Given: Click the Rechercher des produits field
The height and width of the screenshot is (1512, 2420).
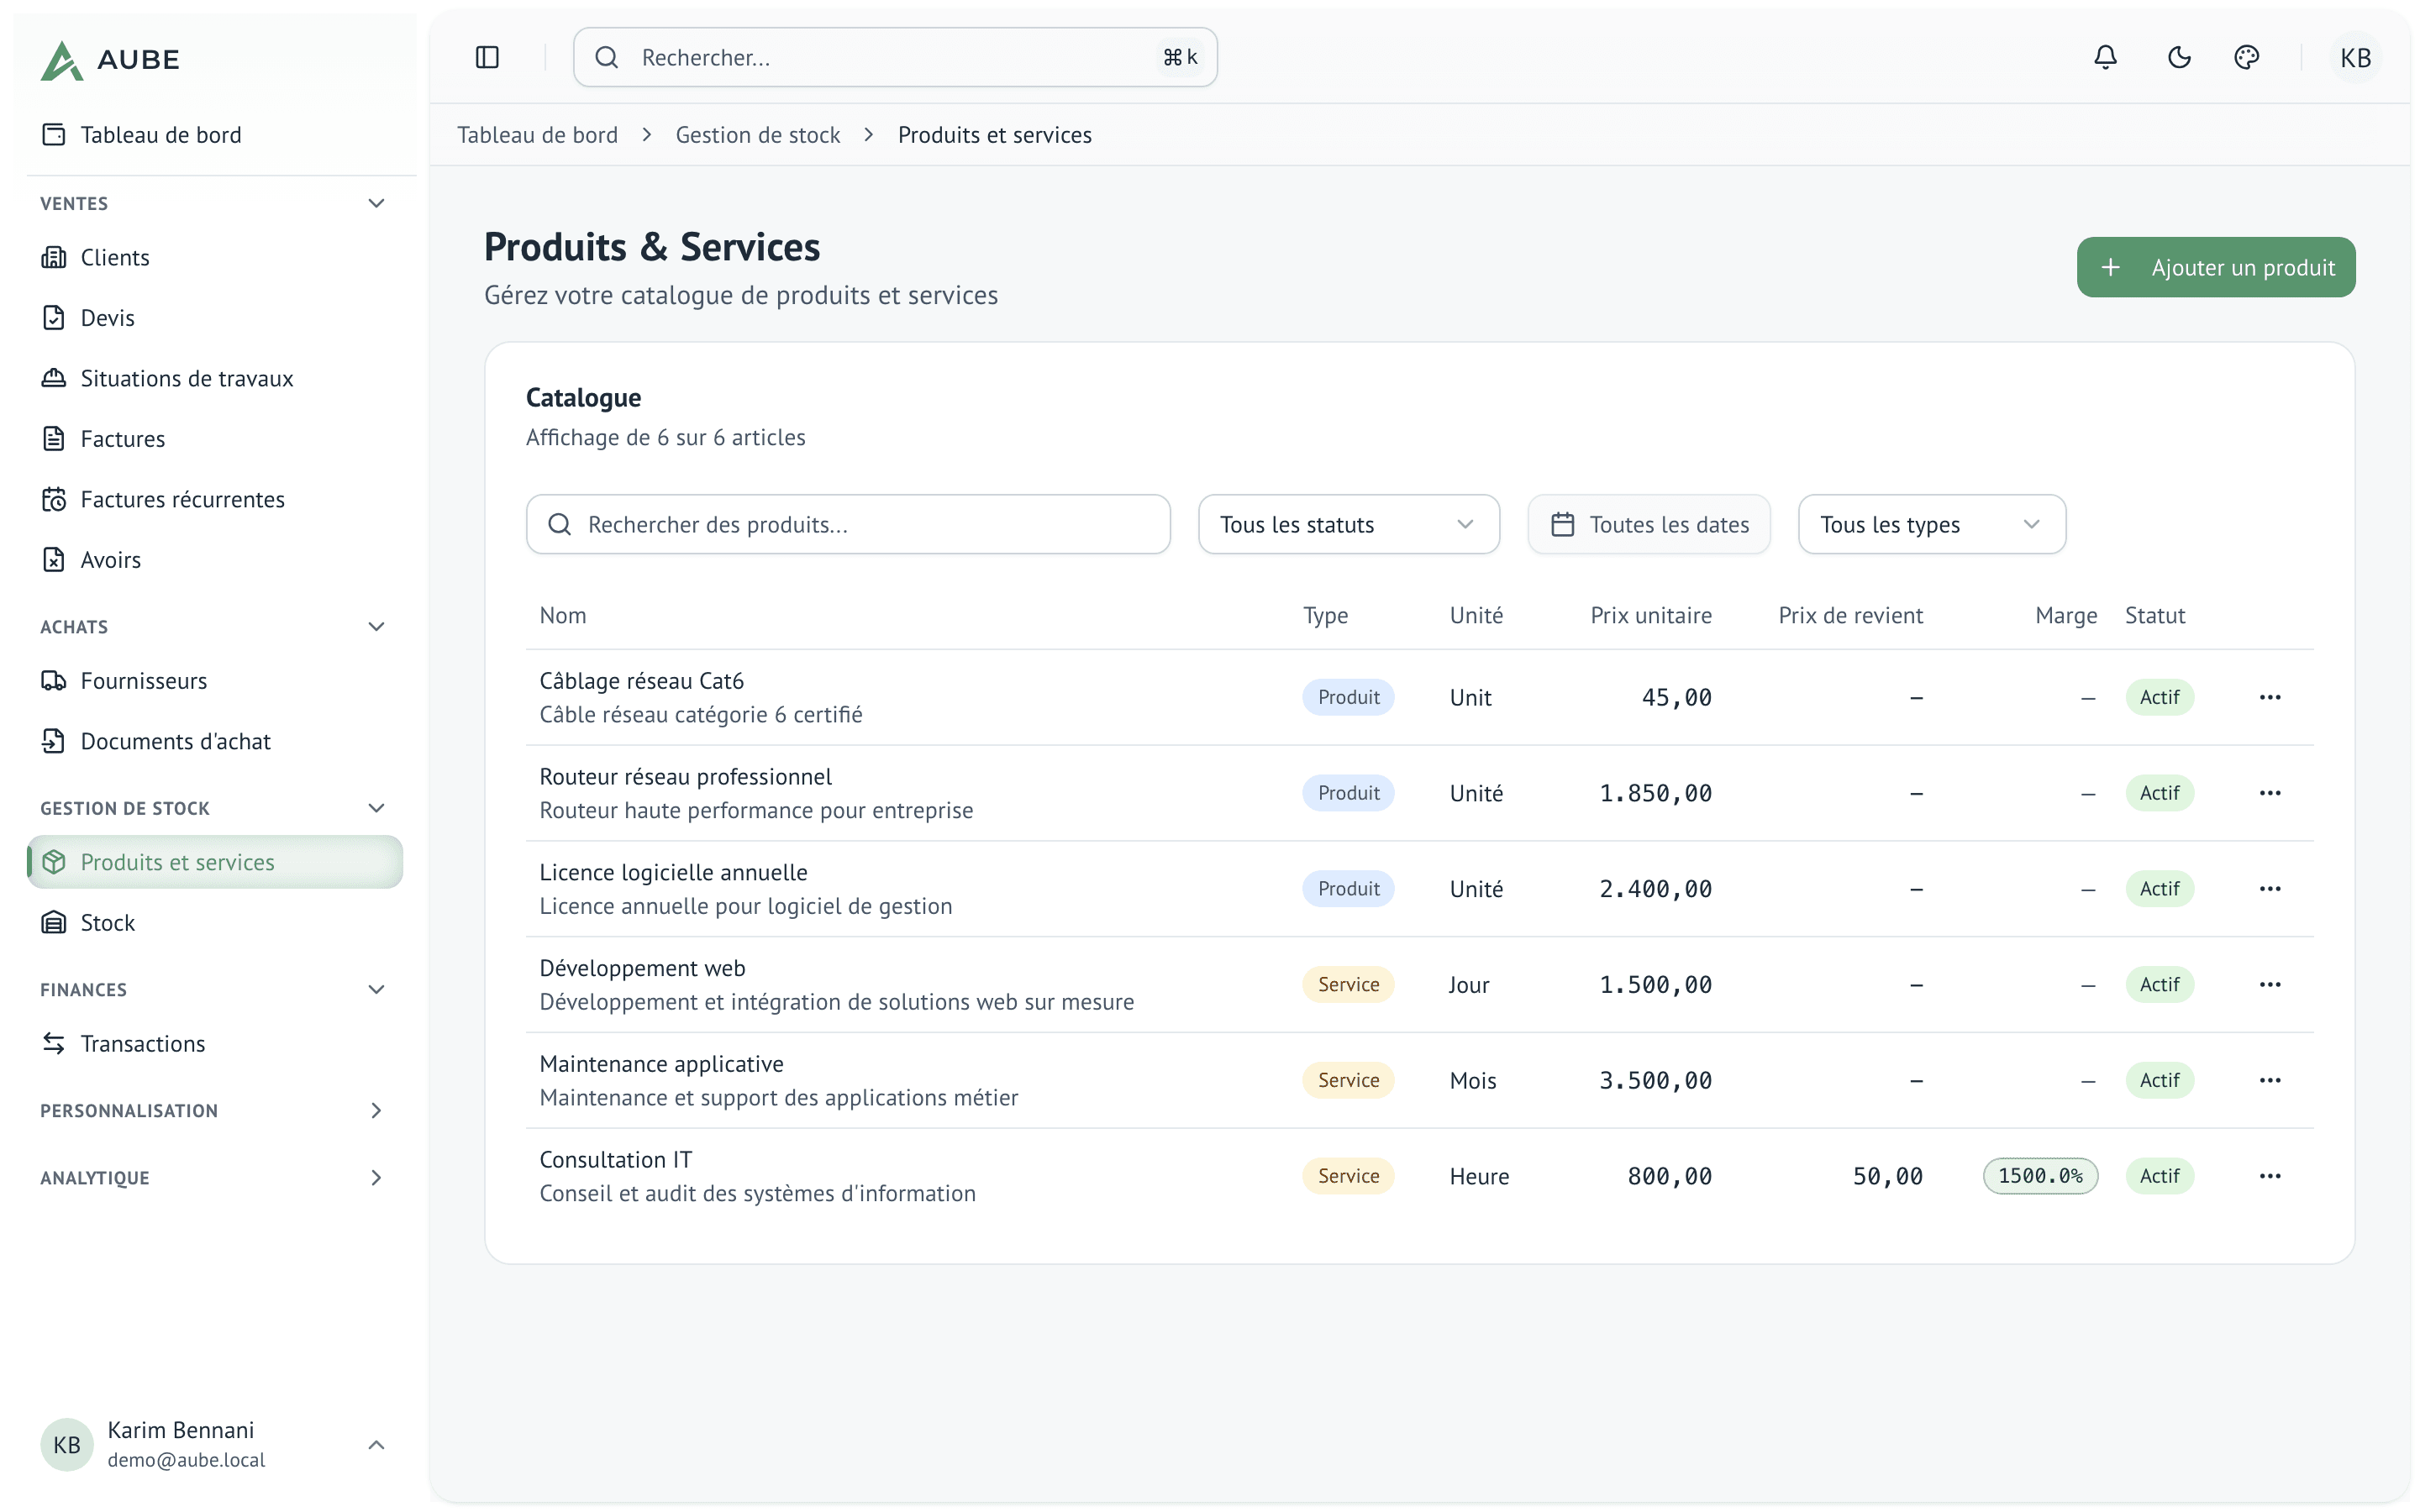Looking at the screenshot, I should [848, 524].
